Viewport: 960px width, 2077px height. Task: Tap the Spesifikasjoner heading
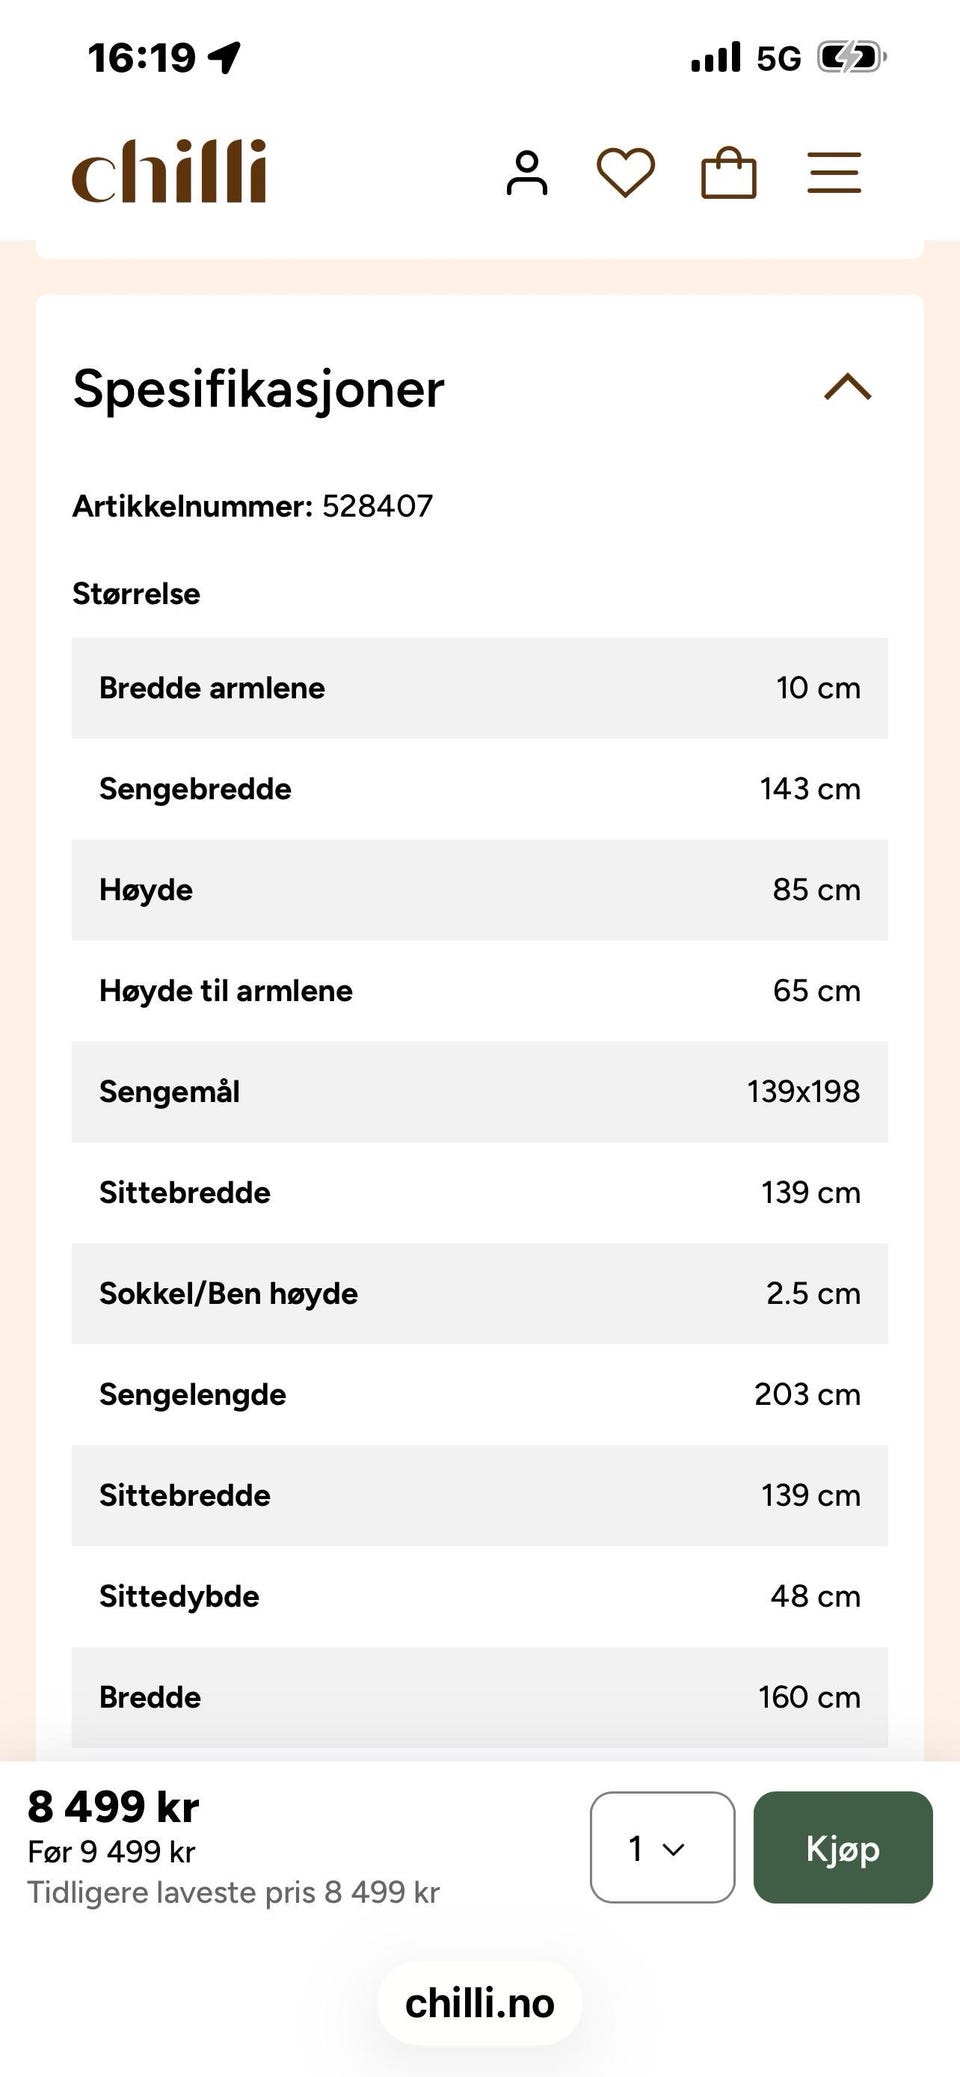(258, 389)
